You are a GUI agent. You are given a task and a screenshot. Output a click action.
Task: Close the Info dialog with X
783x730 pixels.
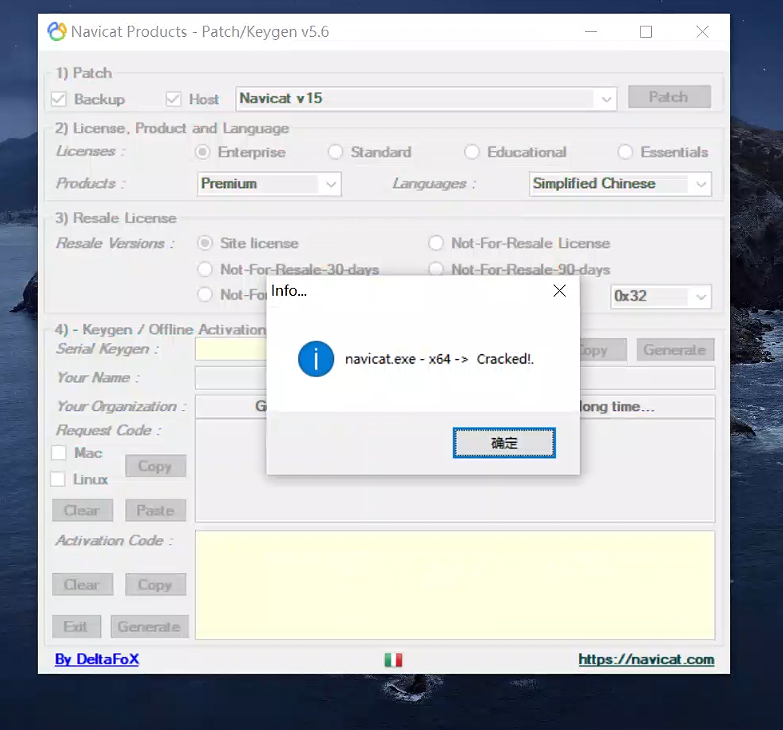559,291
